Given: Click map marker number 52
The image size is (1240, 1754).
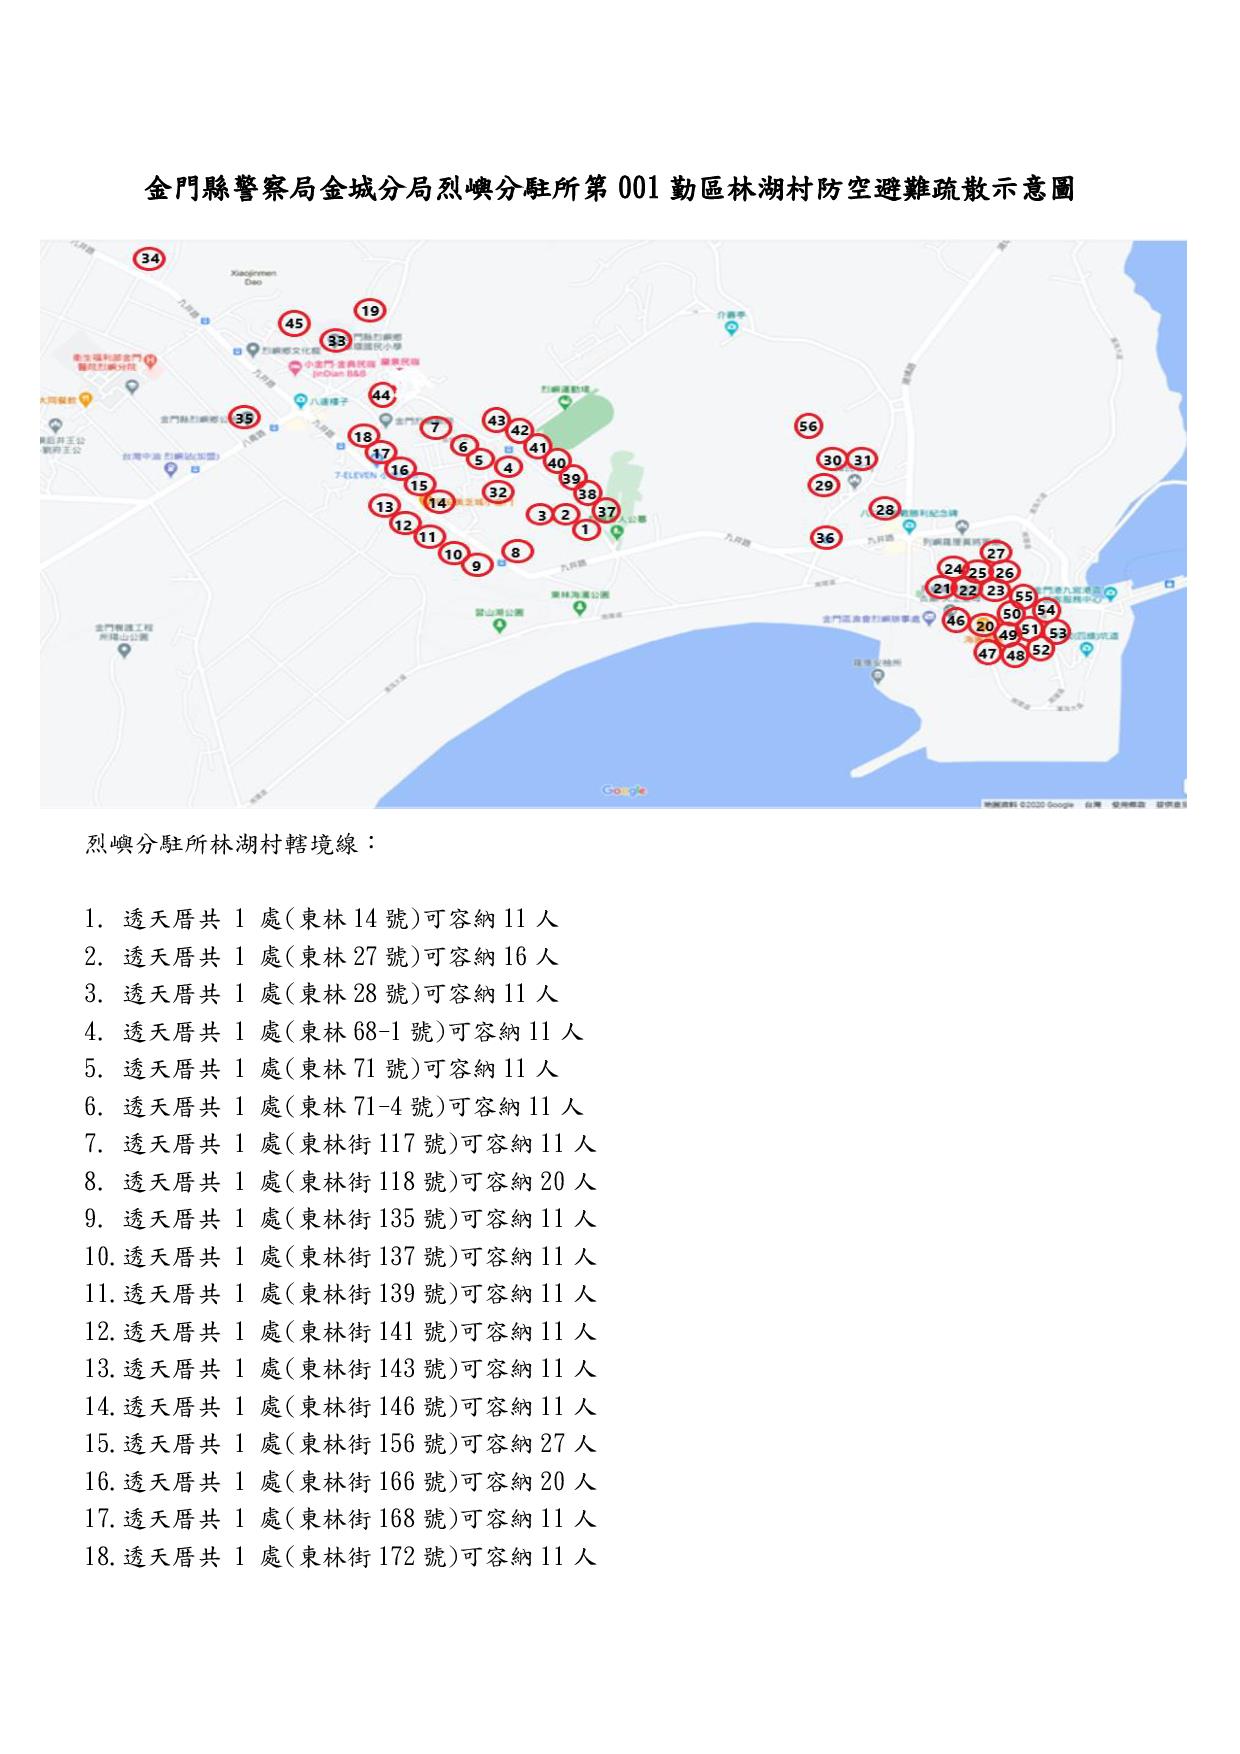Looking at the screenshot, I should [x=1041, y=649].
